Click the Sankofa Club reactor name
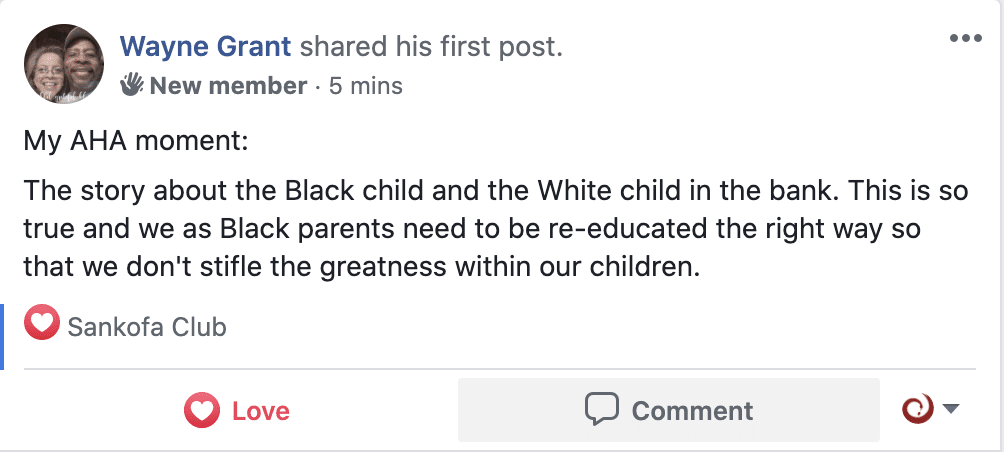The width and height of the screenshot is (1004, 452). coord(147,327)
